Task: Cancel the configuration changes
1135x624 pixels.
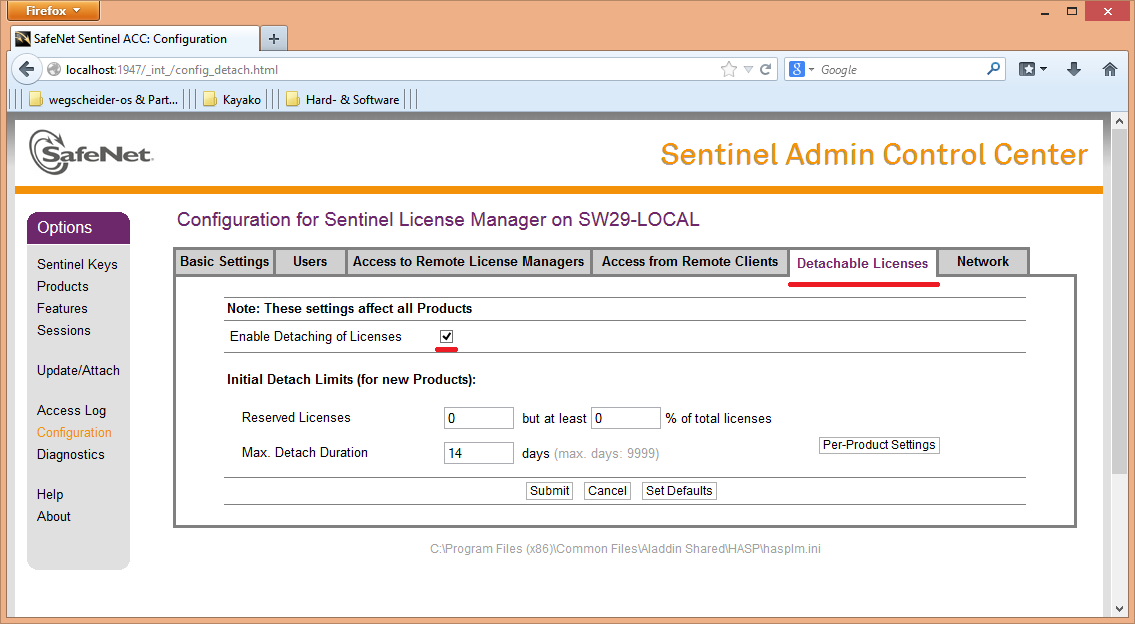Action: point(607,491)
